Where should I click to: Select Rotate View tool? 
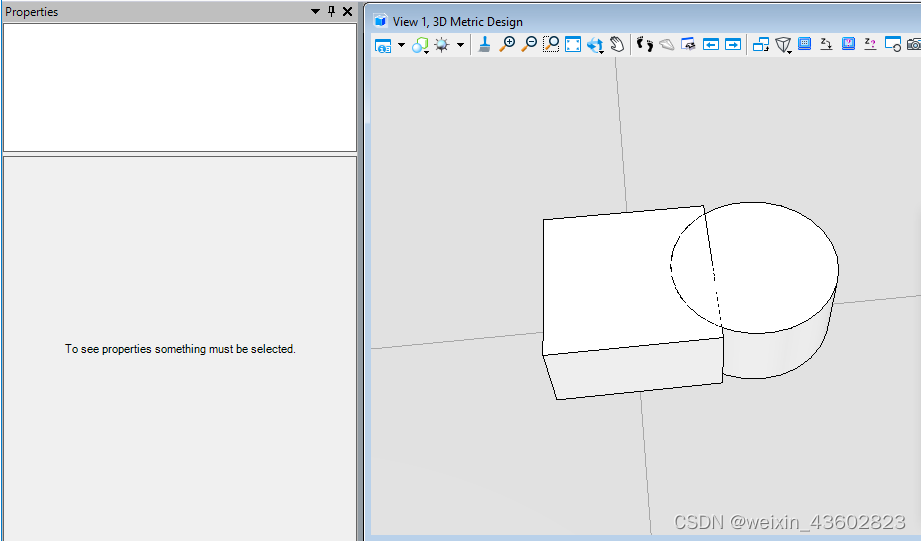(x=595, y=45)
